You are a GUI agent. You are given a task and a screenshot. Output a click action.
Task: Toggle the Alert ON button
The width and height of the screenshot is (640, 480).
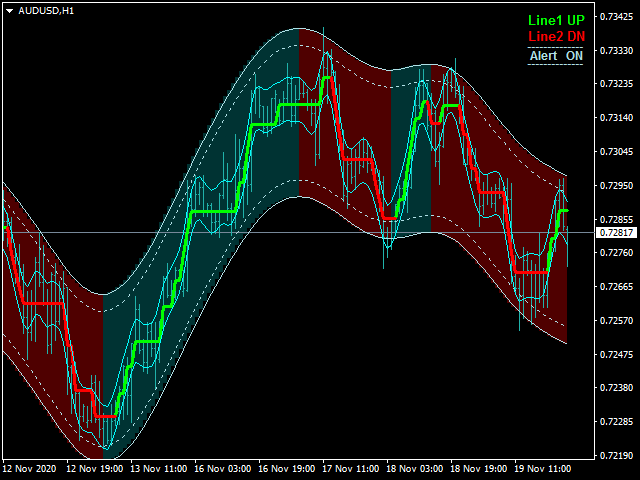coord(556,56)
